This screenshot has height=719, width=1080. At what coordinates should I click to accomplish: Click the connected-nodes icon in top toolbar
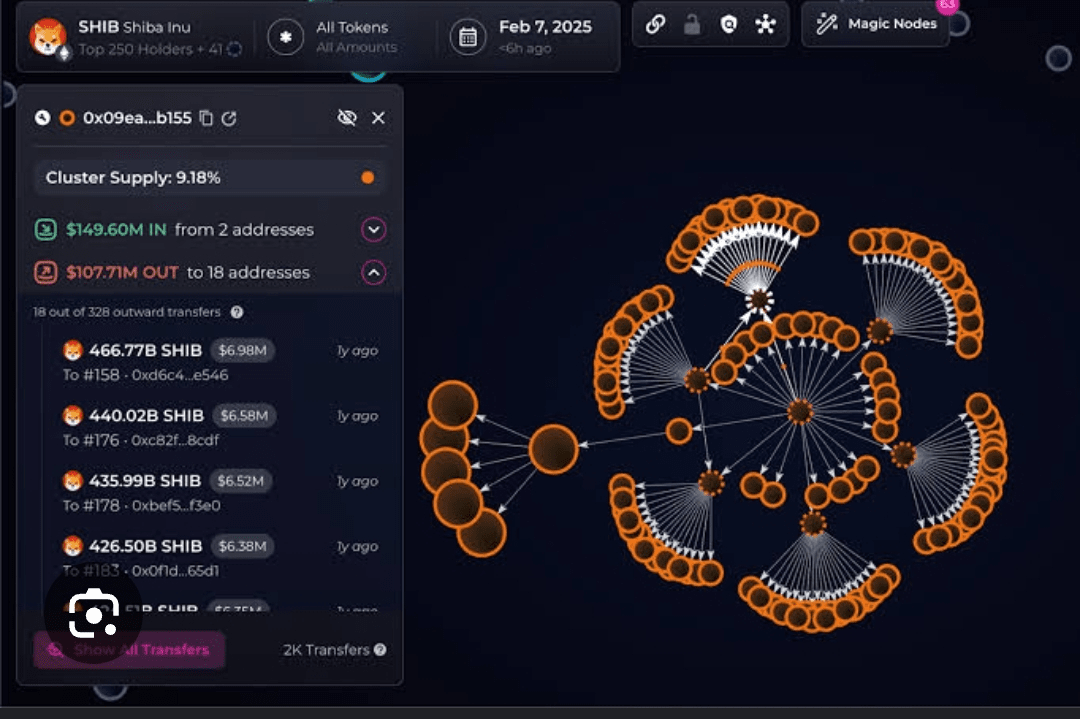(765, 25)
